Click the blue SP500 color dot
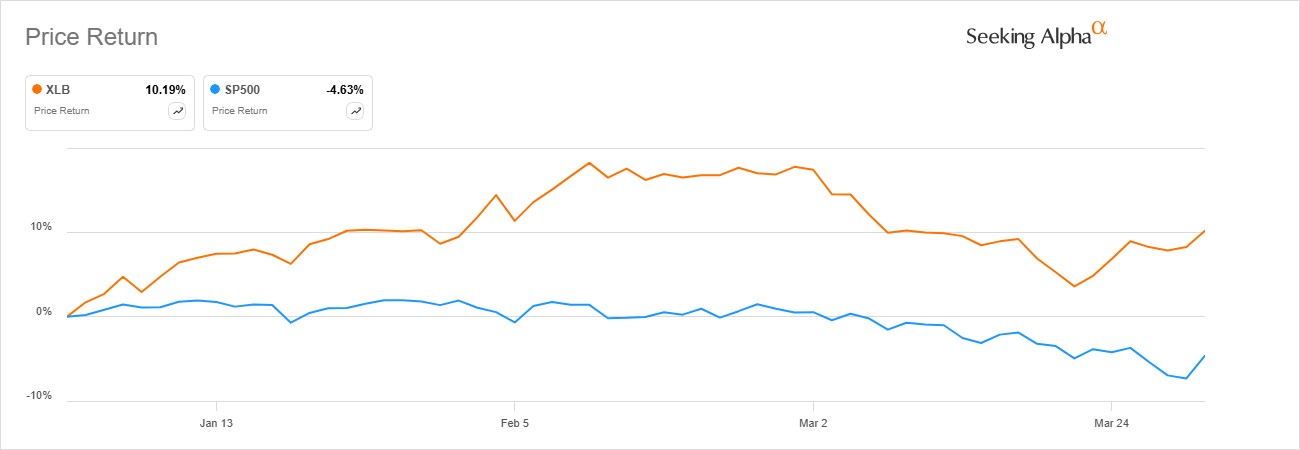Viewport: 1300px width, 450px height. 215,89
